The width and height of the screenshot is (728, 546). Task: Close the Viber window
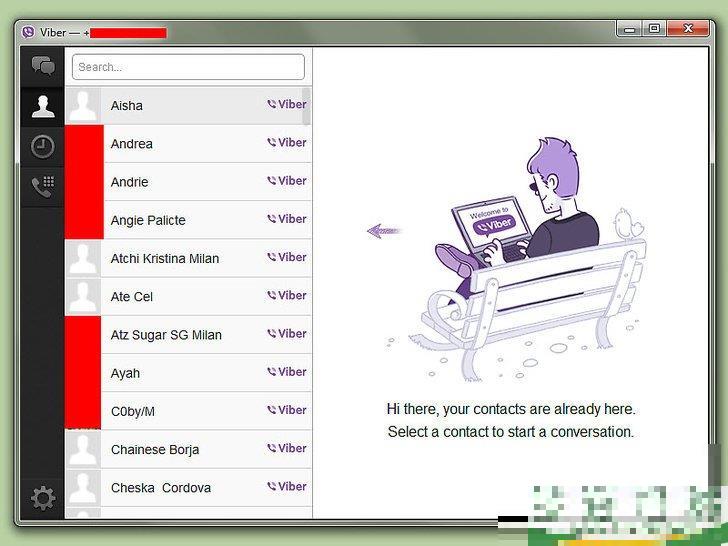[689, 29]
